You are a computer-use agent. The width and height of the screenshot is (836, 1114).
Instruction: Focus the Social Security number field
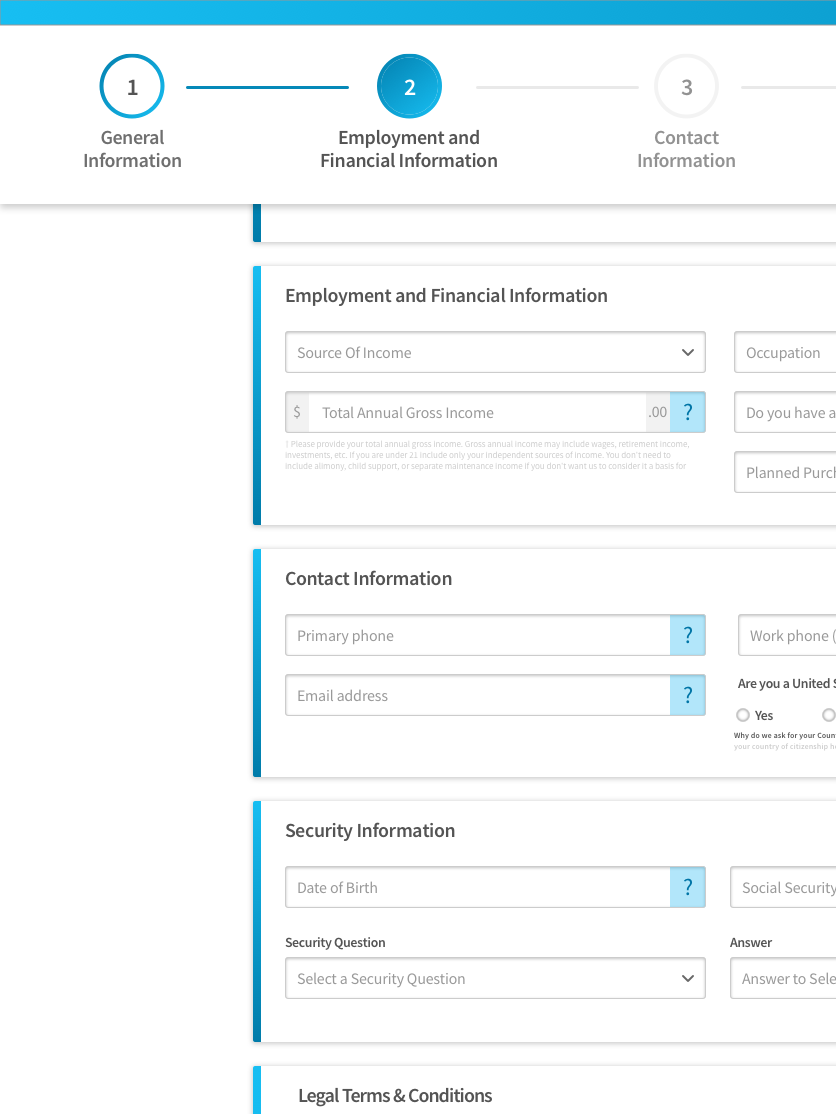(x=783, y=887)
